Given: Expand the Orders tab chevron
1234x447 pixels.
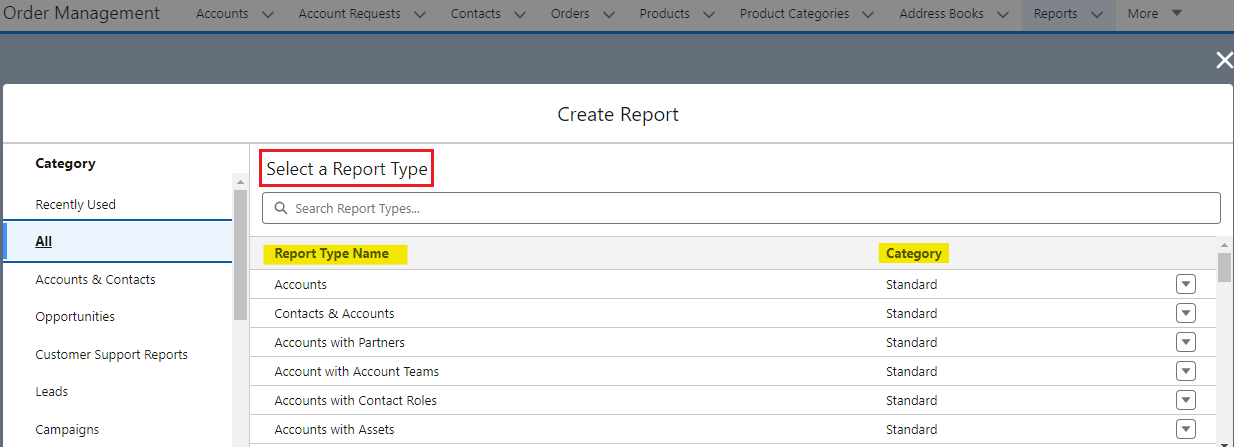Looking at the screenshot, I should (609, 14).
